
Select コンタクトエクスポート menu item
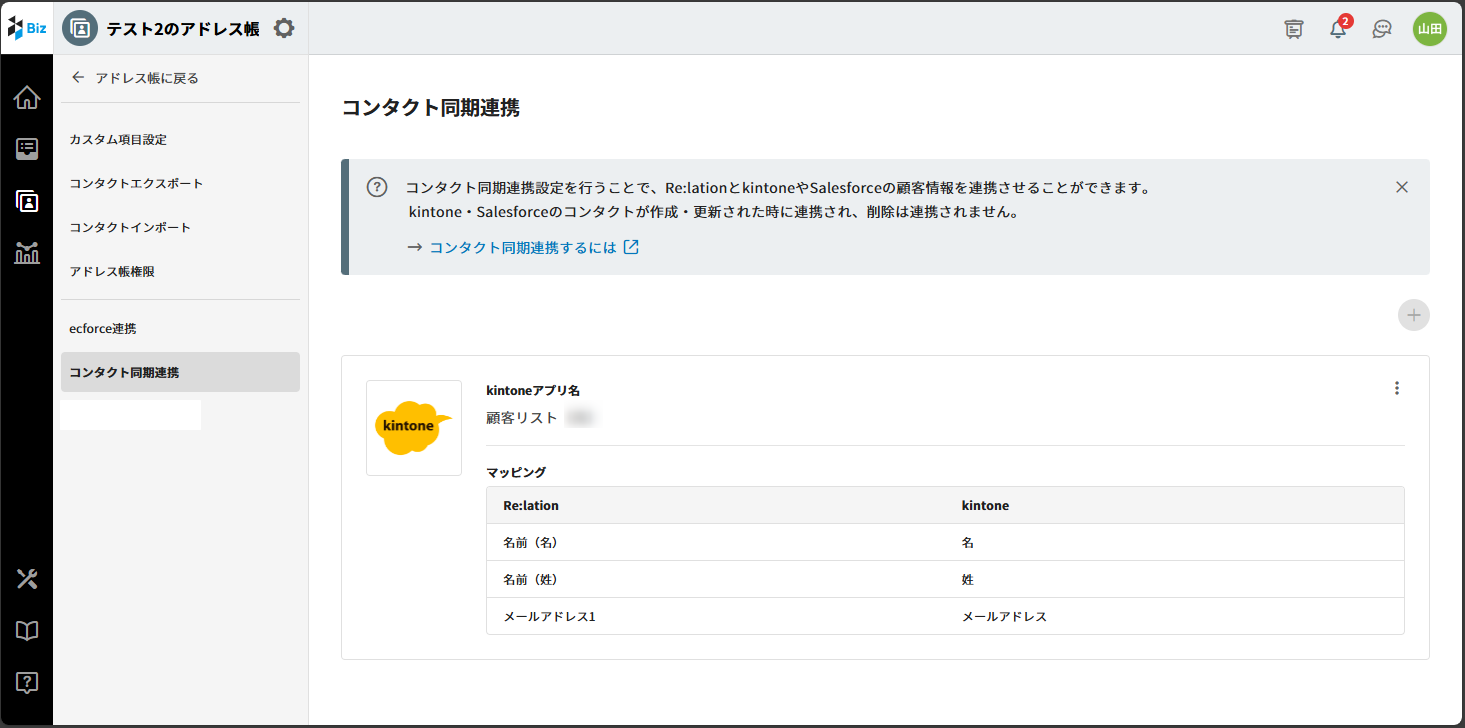136,184
